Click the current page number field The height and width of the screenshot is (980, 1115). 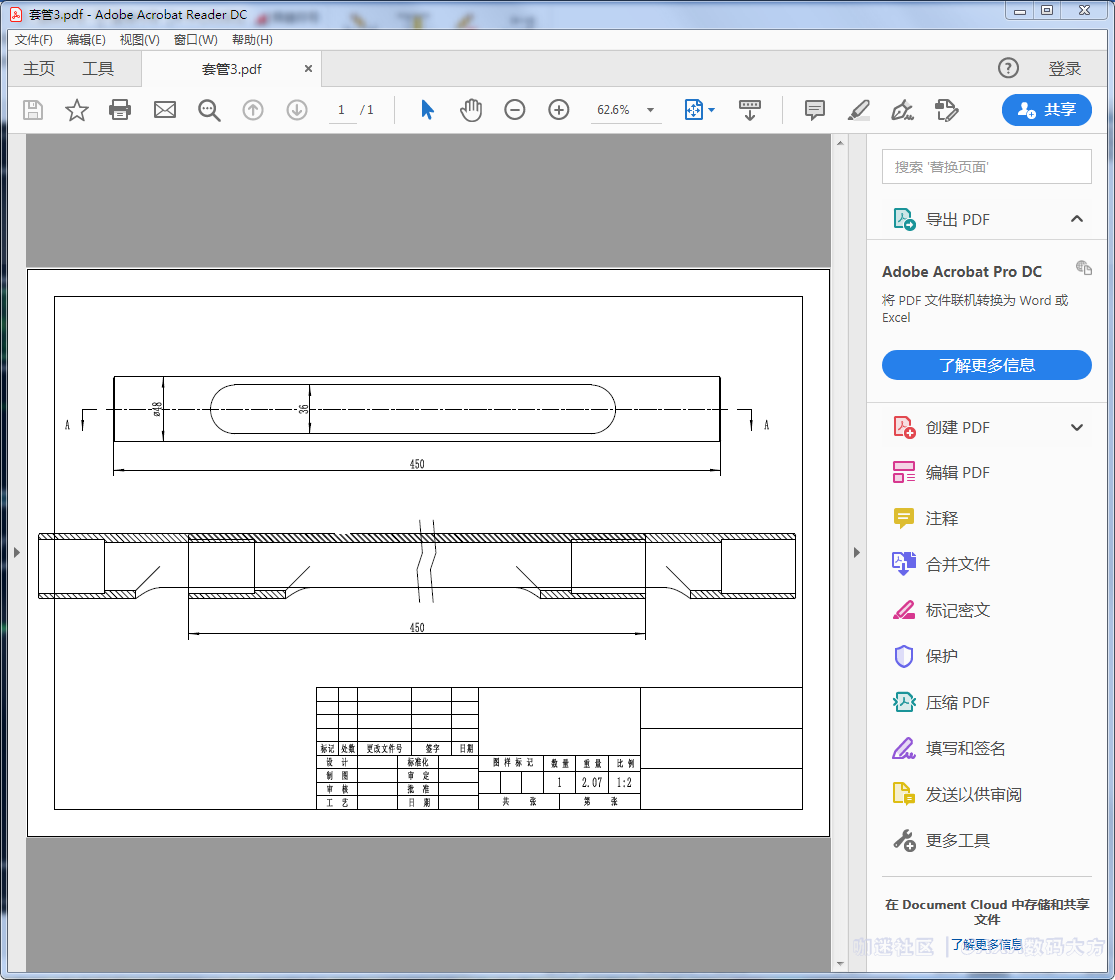tap(342, 110)
